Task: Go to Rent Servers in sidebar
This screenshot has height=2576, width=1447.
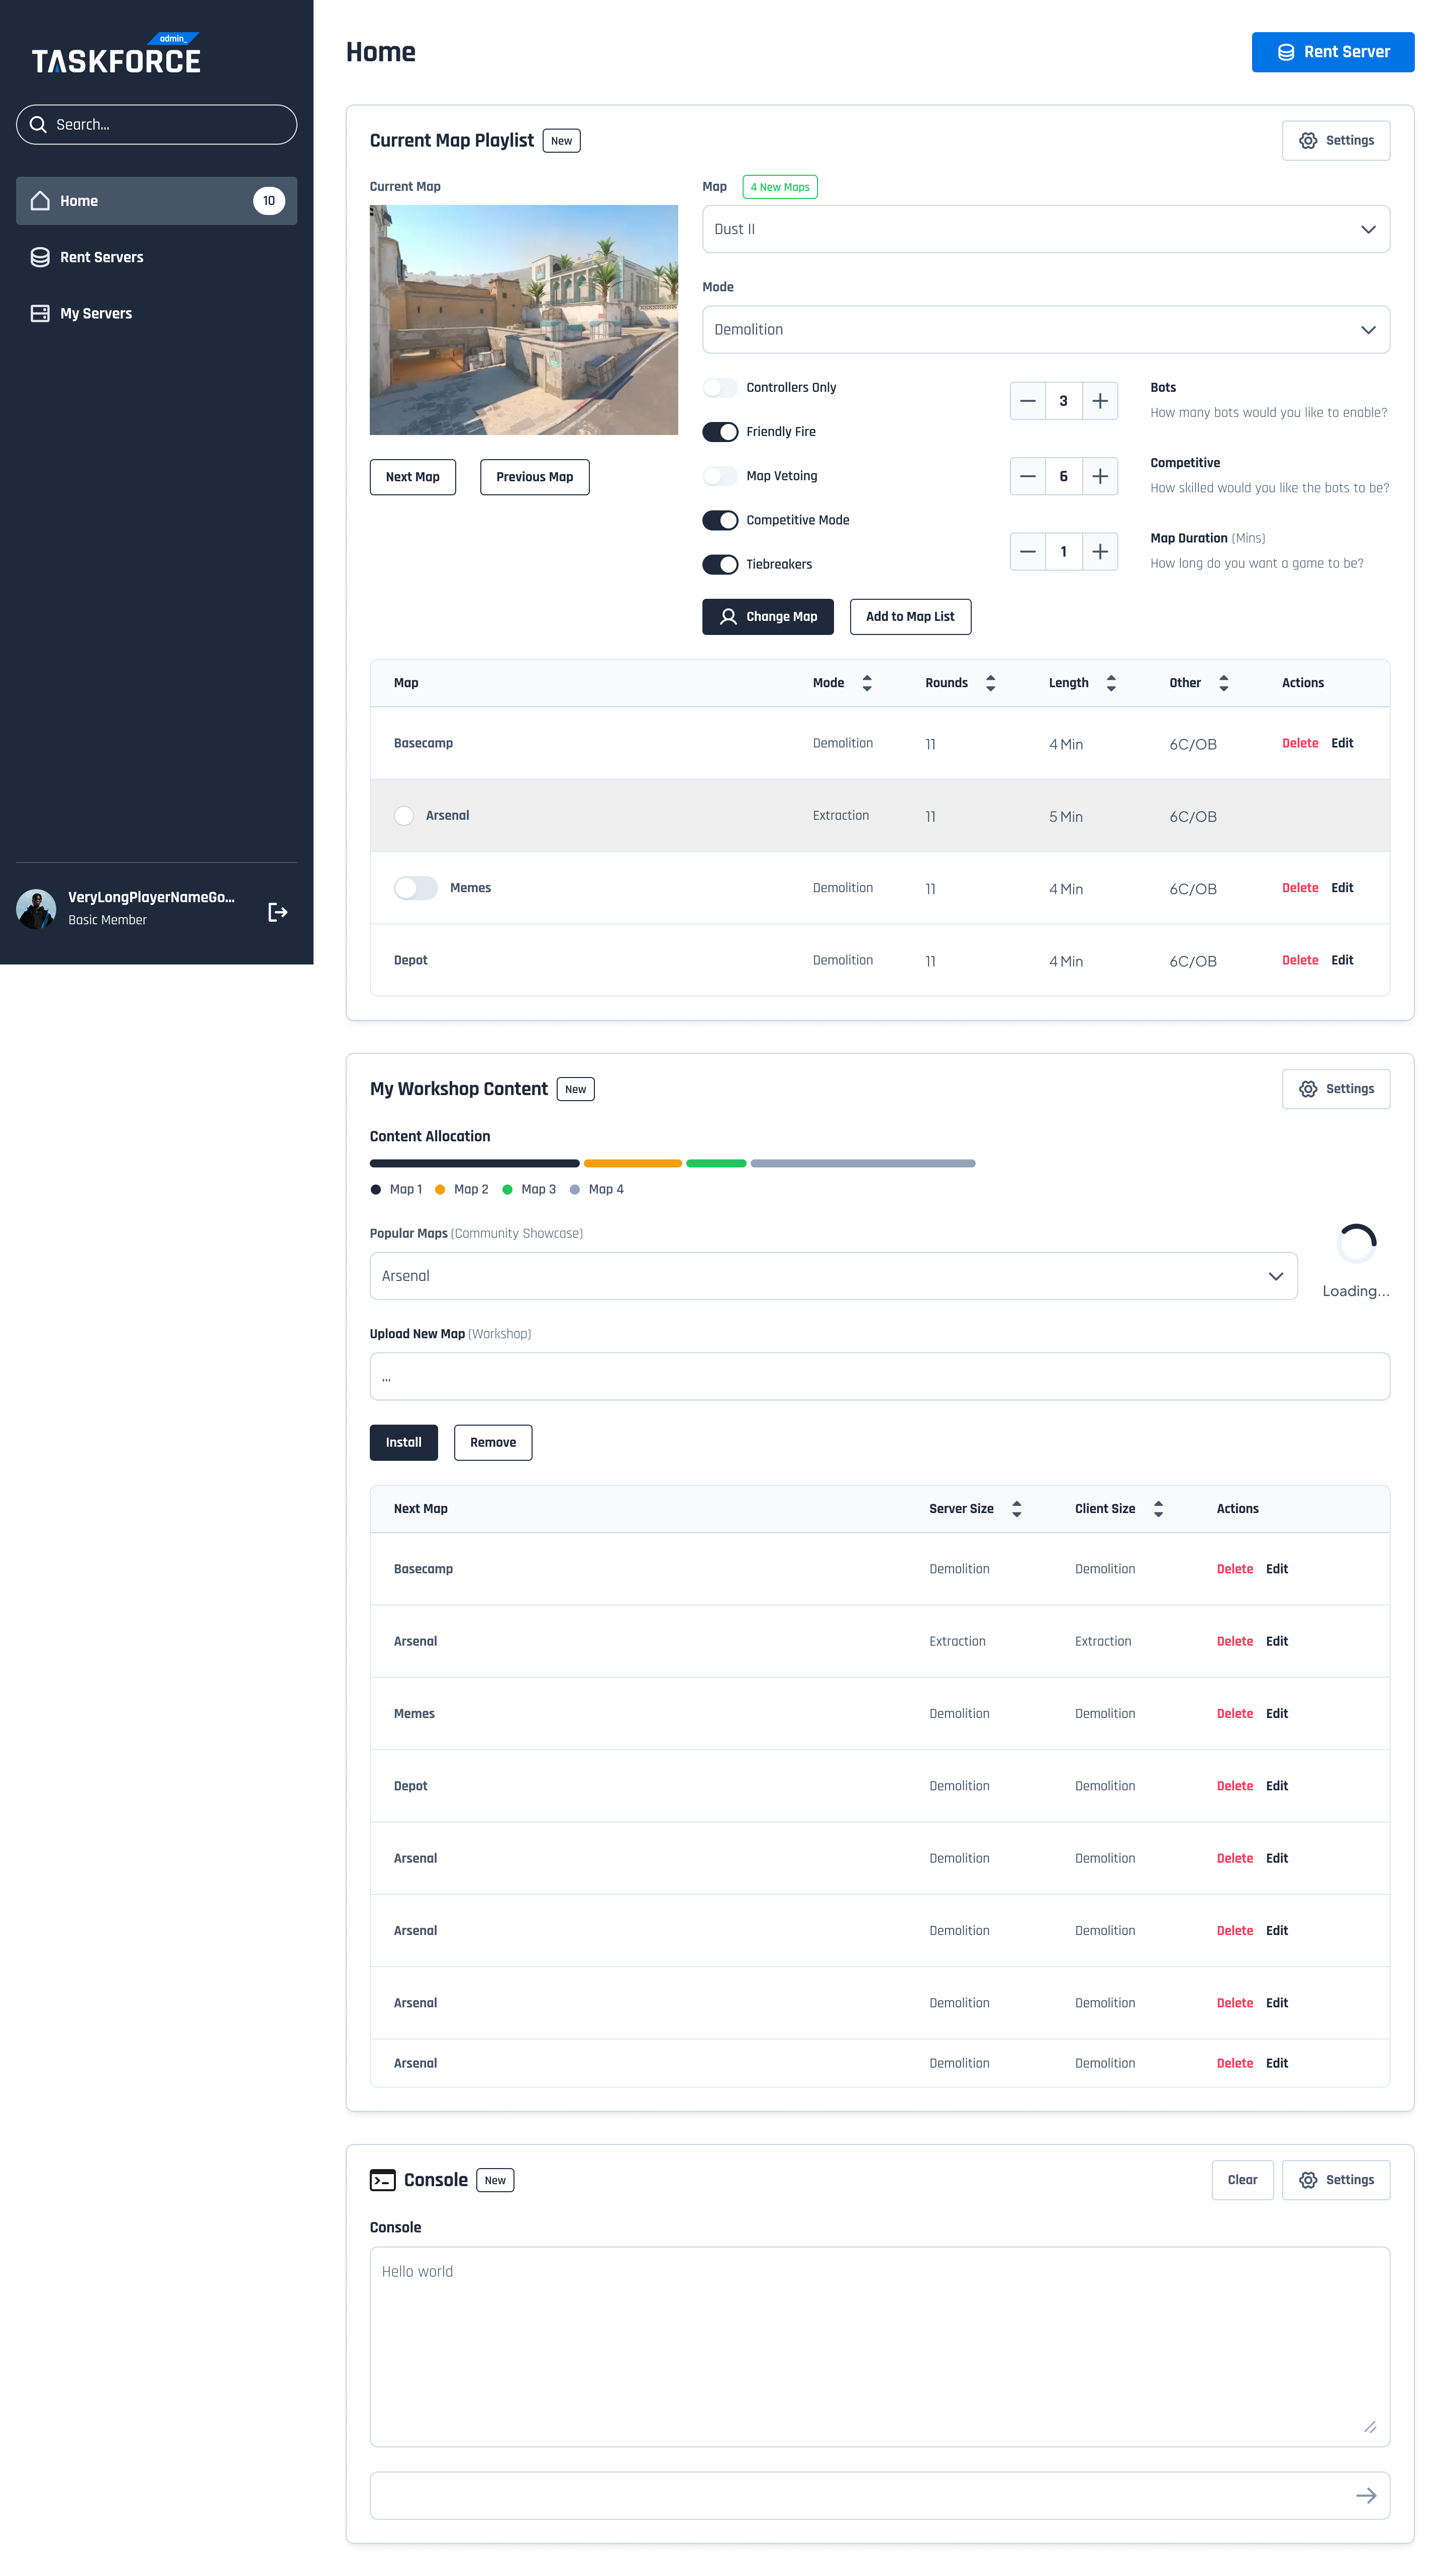Action: (101, 257)
